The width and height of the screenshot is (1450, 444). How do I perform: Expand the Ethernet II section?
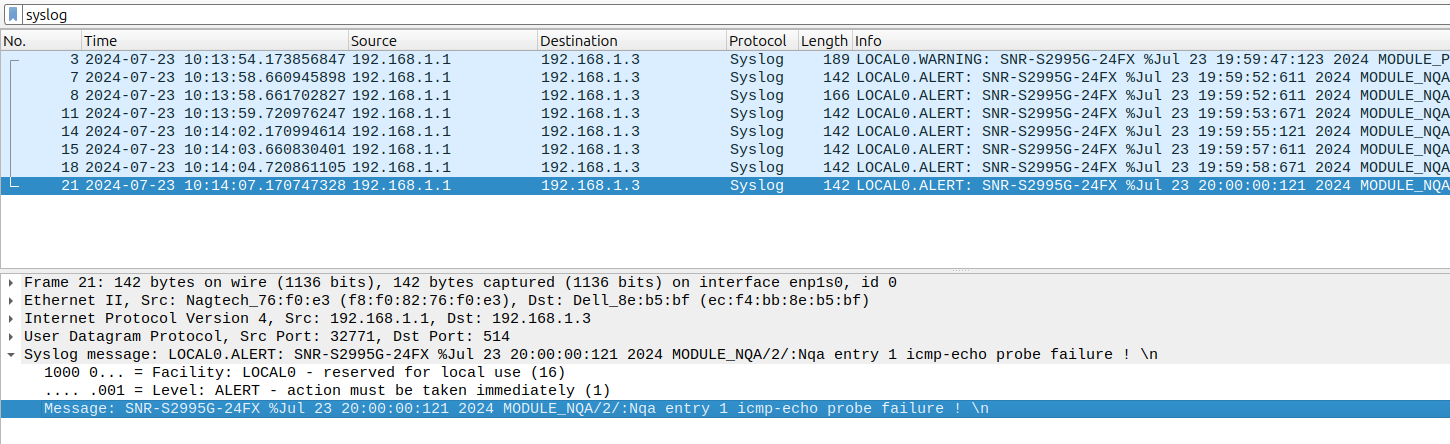(x=11, y=301)
